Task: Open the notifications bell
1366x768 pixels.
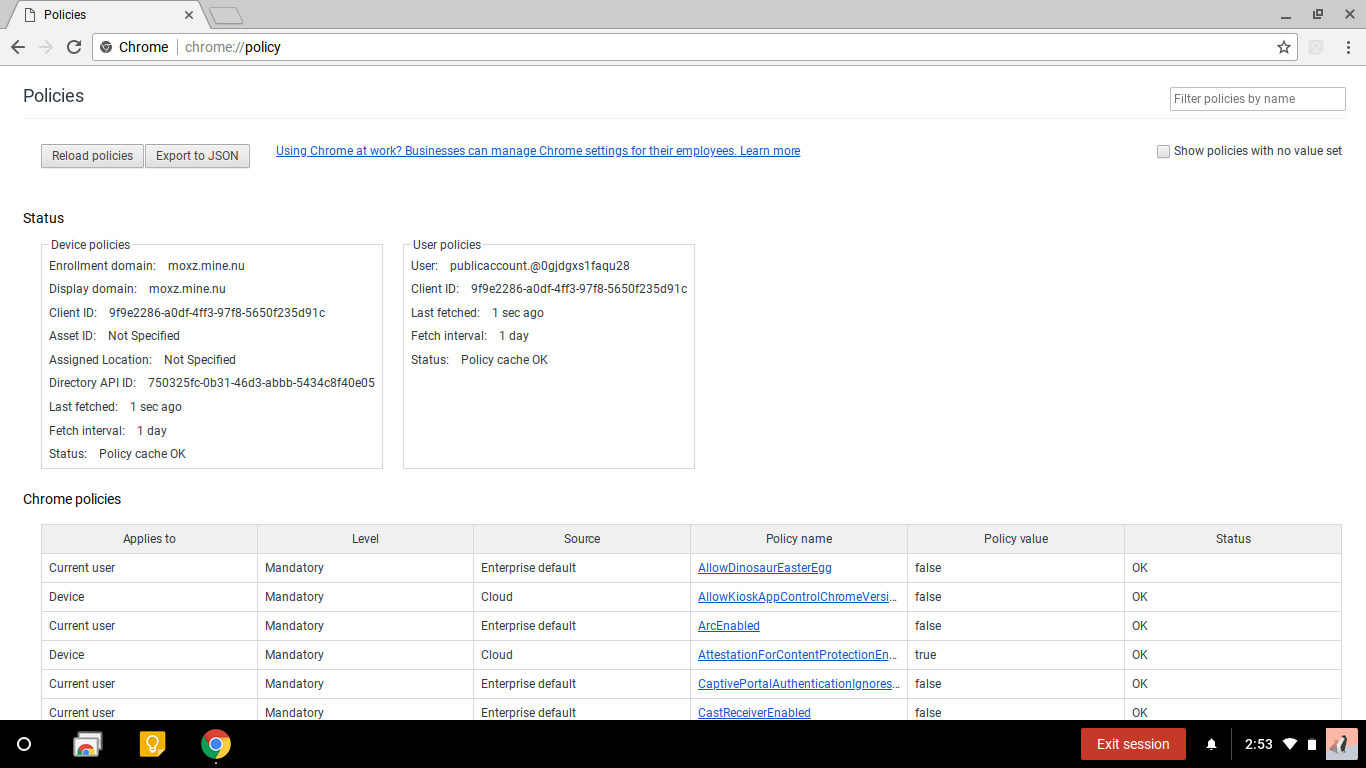Action: (1212, 744)
